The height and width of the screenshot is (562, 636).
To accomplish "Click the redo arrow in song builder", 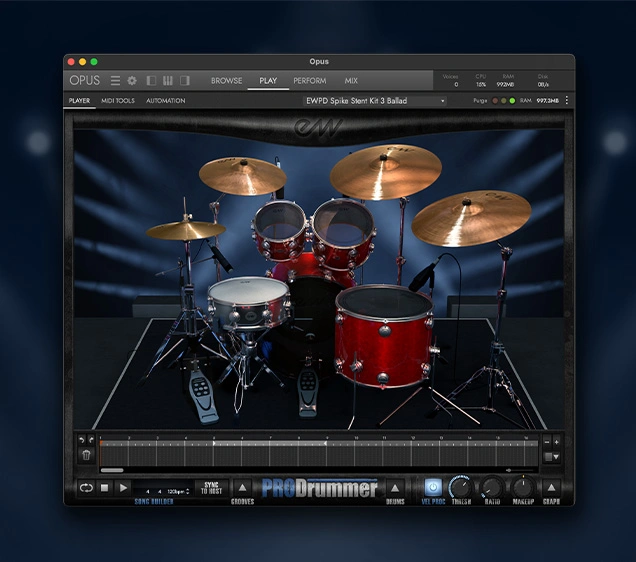I will [91, 440].
